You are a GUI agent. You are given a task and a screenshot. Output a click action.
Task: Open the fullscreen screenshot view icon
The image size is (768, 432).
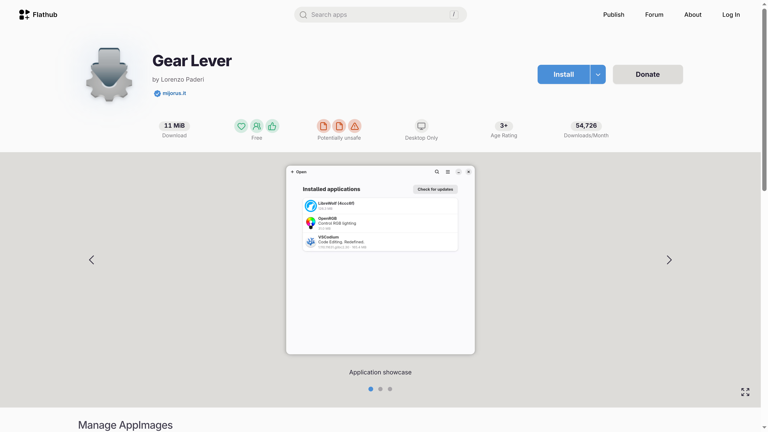pos(745,392)
